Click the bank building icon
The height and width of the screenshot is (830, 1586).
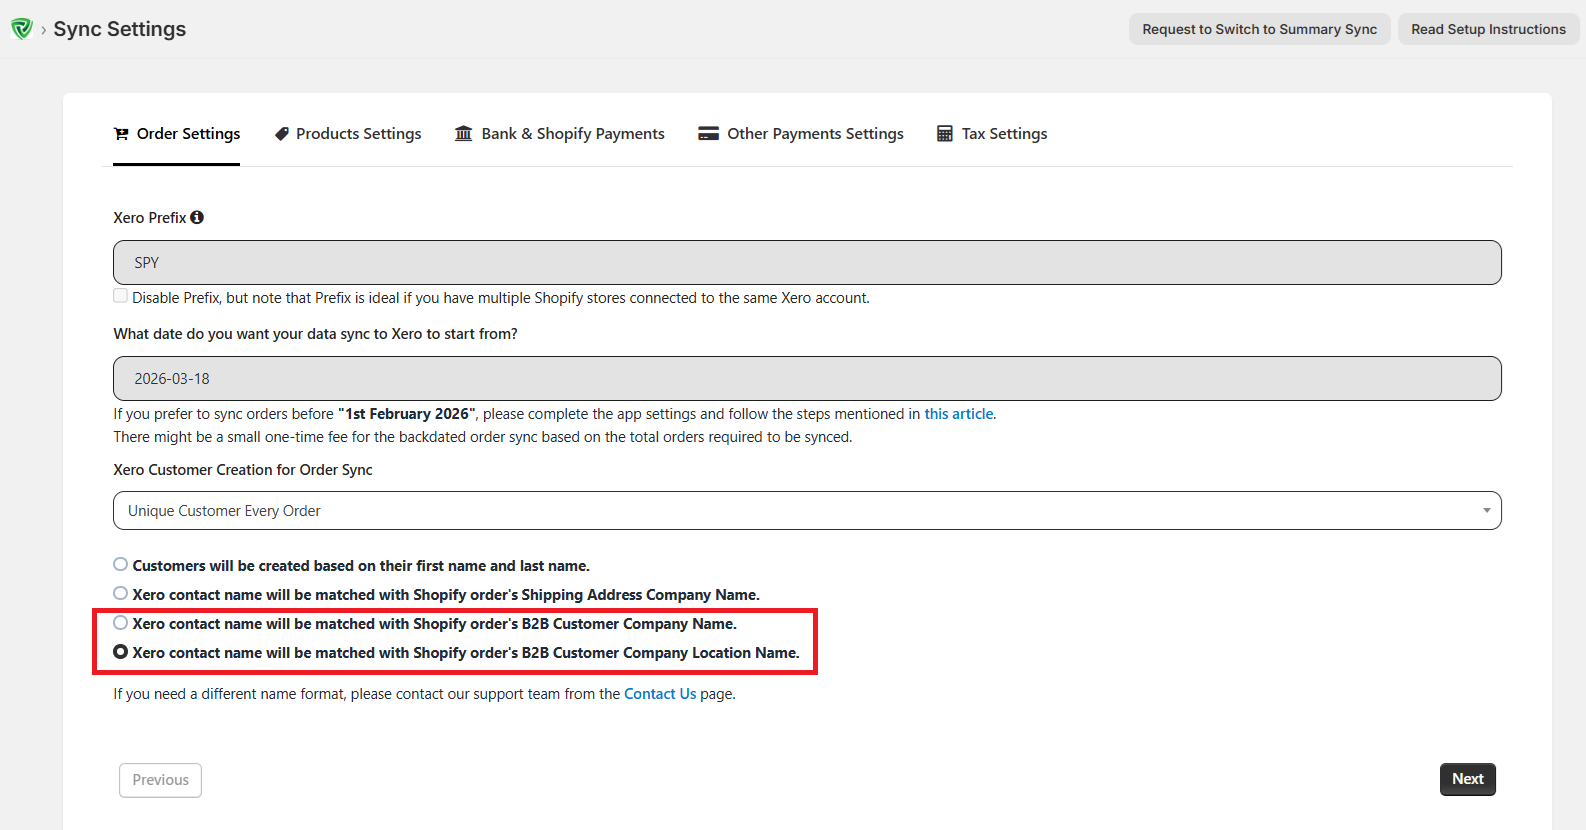point(463,134)
